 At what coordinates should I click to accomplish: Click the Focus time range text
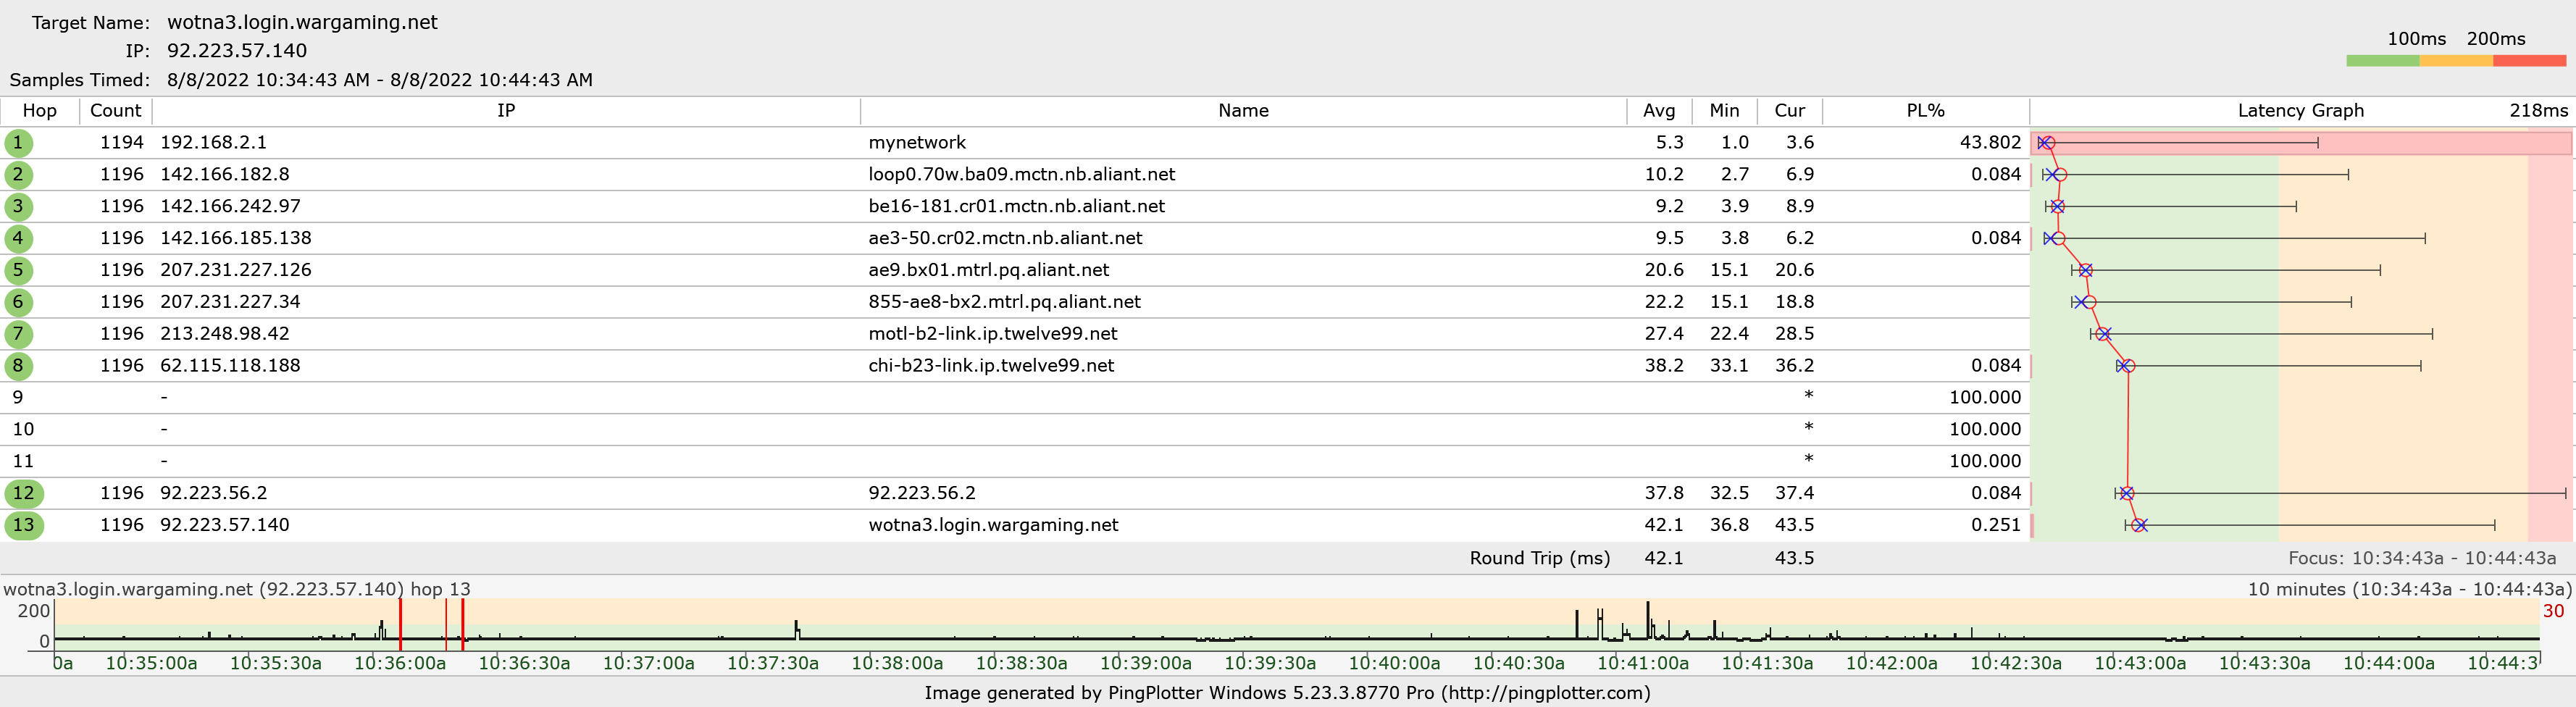(x=2421, y=559)
